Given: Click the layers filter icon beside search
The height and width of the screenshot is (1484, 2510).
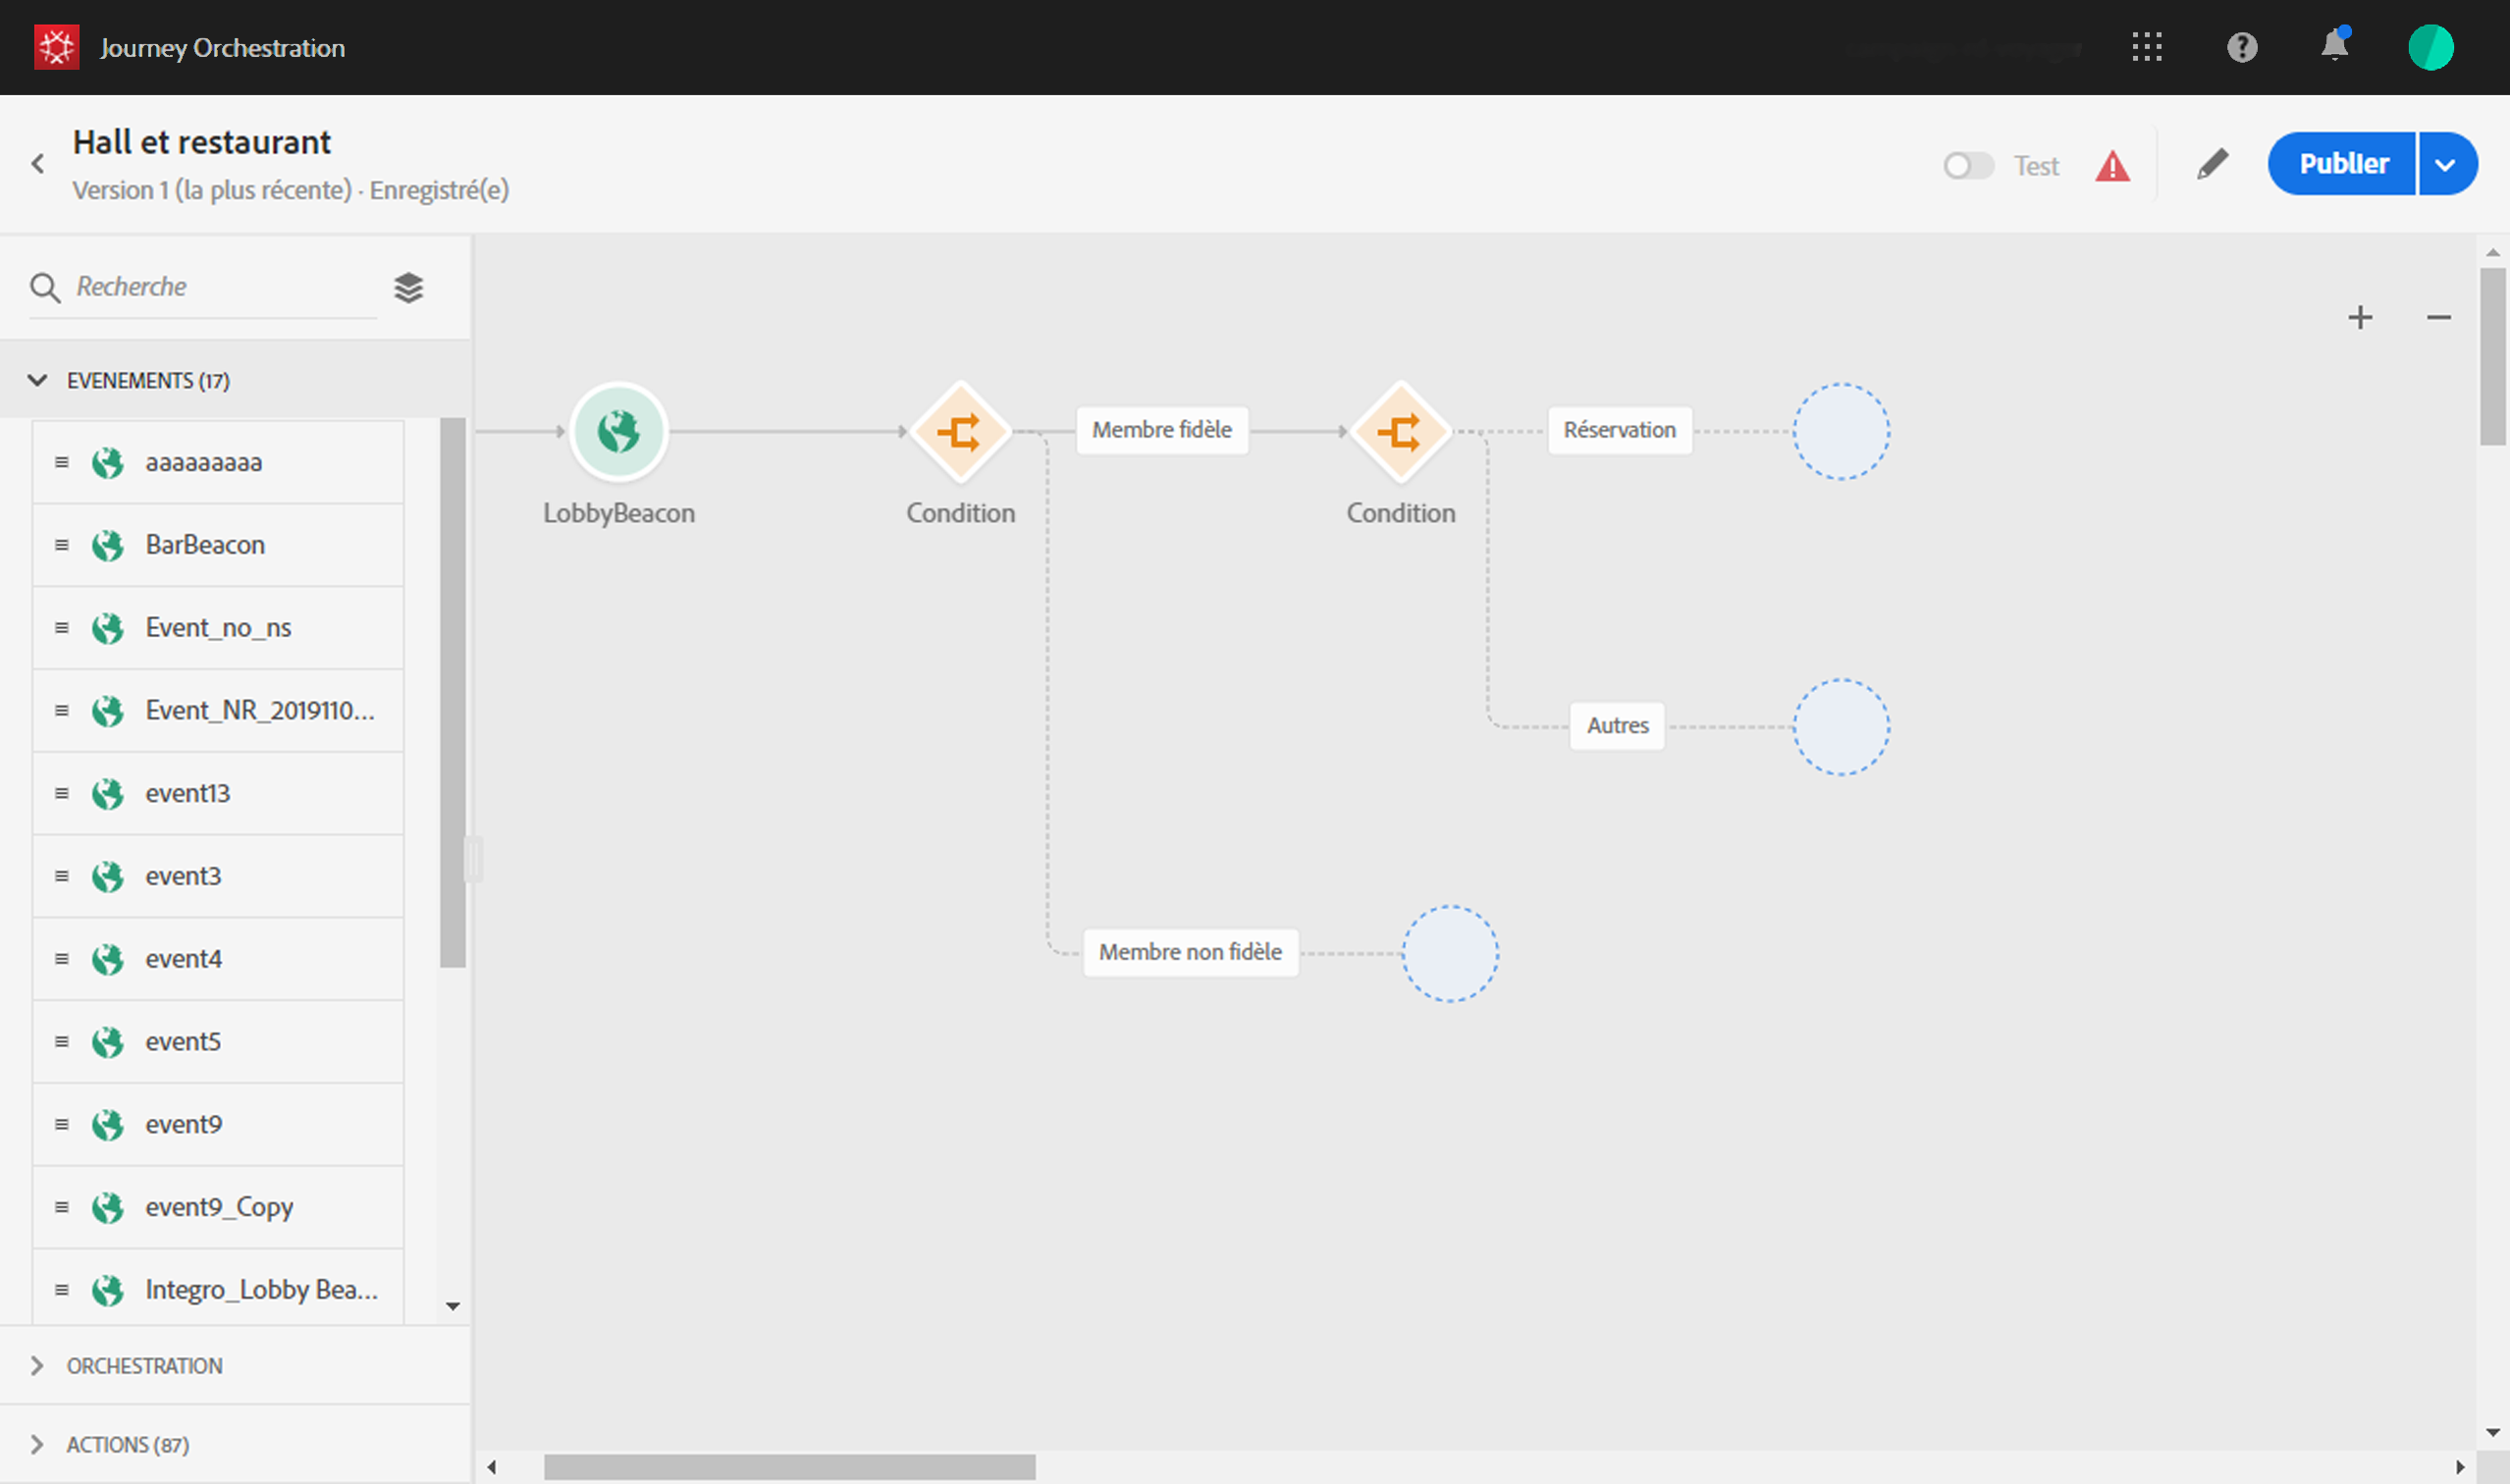Looking at the screenshot, I should coord(408,288).
